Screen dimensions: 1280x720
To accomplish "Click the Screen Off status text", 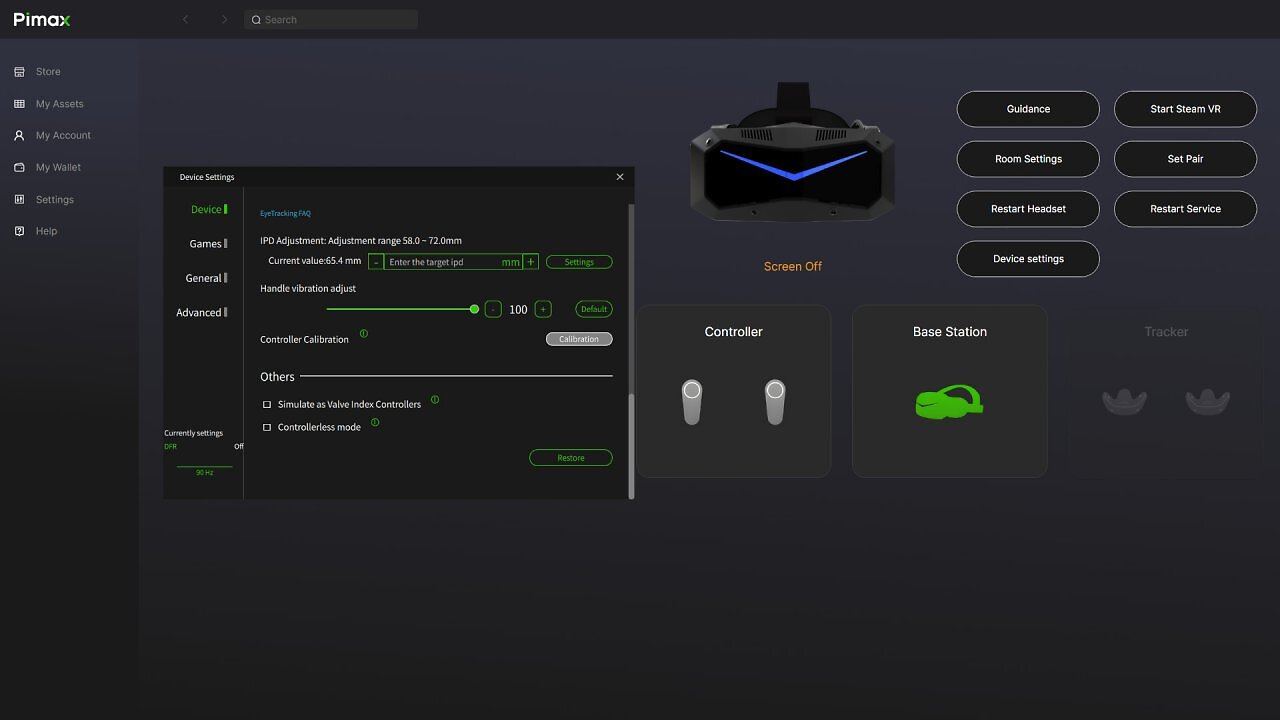I will (793, 266).
